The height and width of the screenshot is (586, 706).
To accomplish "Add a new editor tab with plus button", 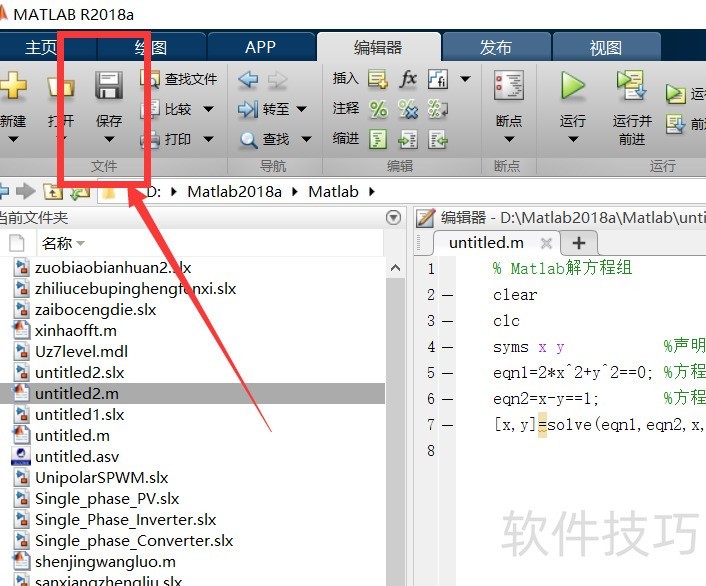I will click(x=579, y=243).
